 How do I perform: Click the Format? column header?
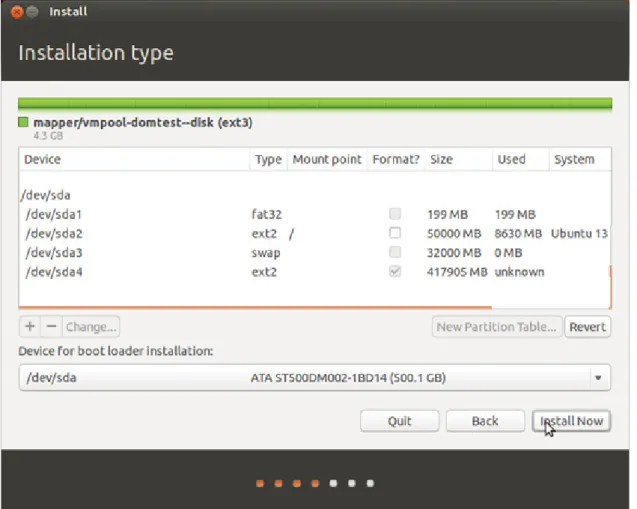point(396,159)
